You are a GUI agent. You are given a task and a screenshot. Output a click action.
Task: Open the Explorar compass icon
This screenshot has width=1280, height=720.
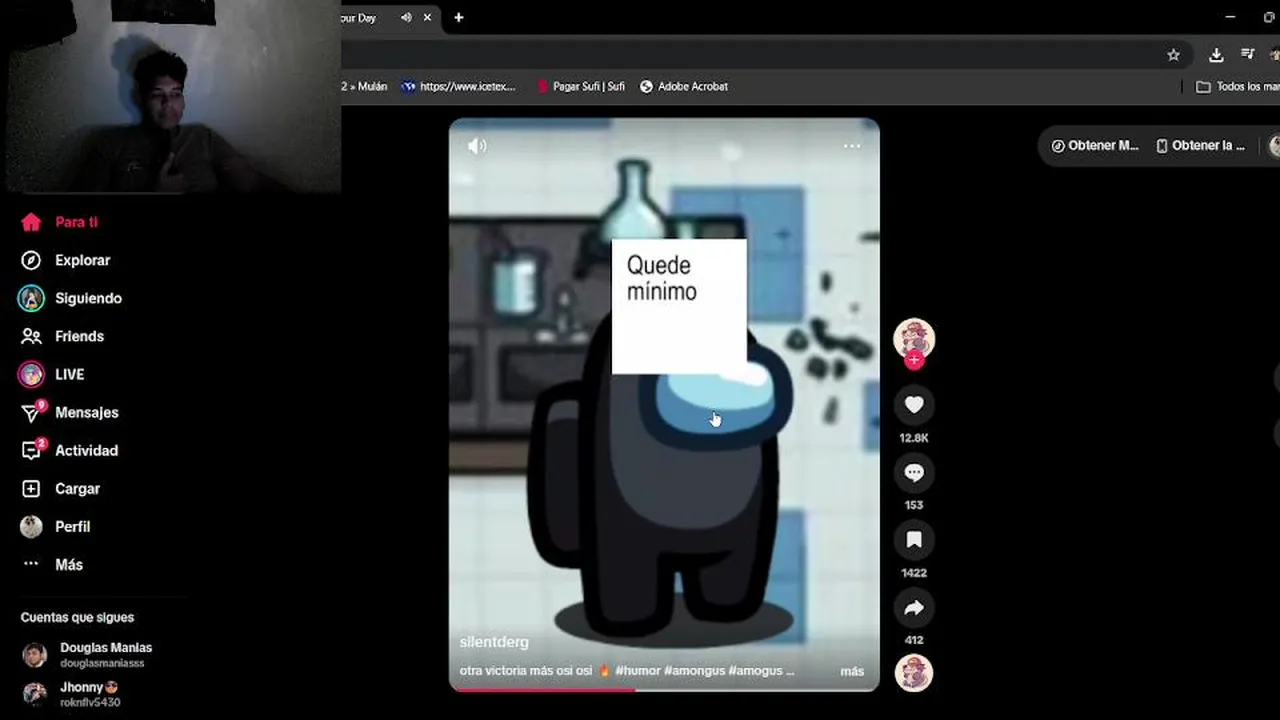(31, 260)
